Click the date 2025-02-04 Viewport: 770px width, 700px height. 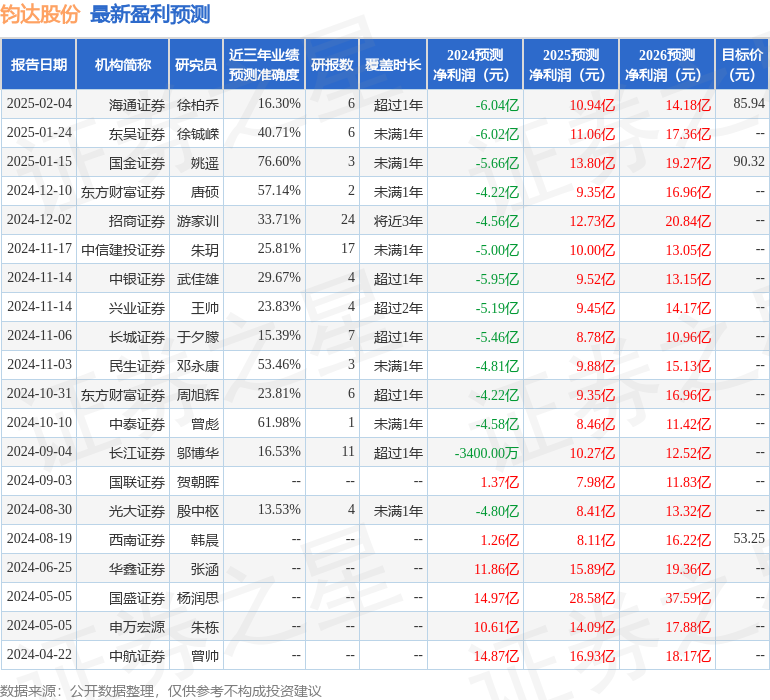point(39,104)
